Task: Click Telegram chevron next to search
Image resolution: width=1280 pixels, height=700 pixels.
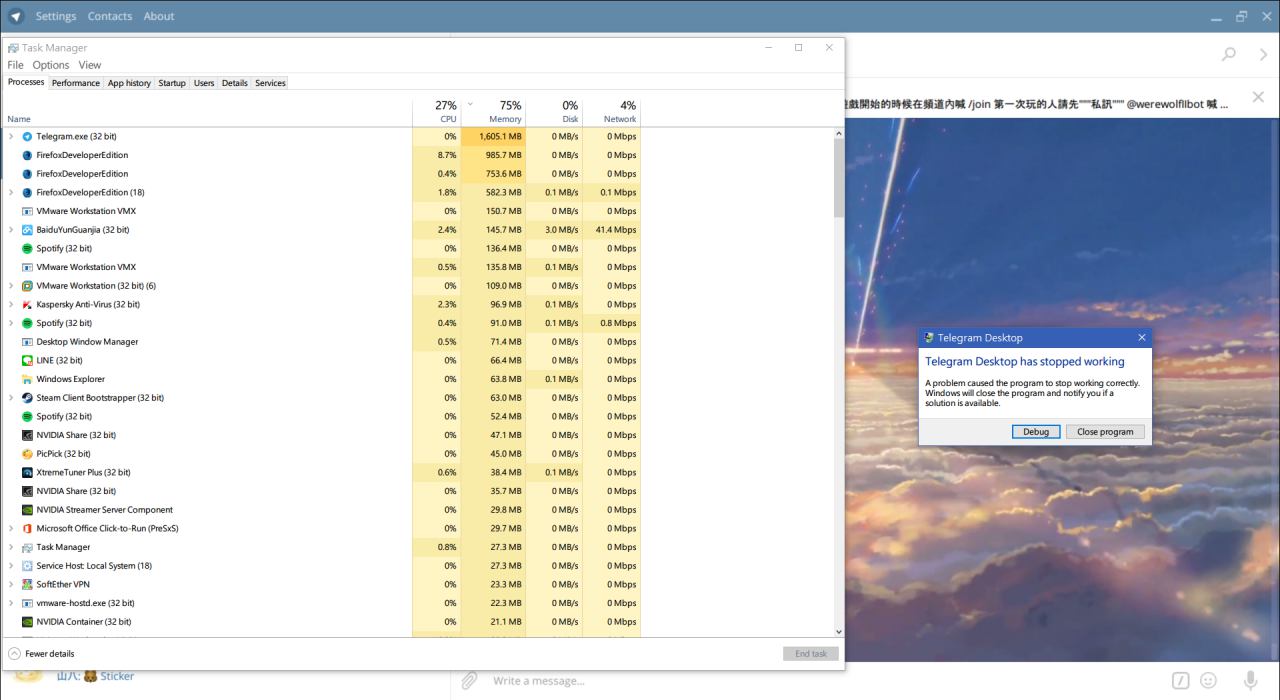Action: pos(1263,54)
